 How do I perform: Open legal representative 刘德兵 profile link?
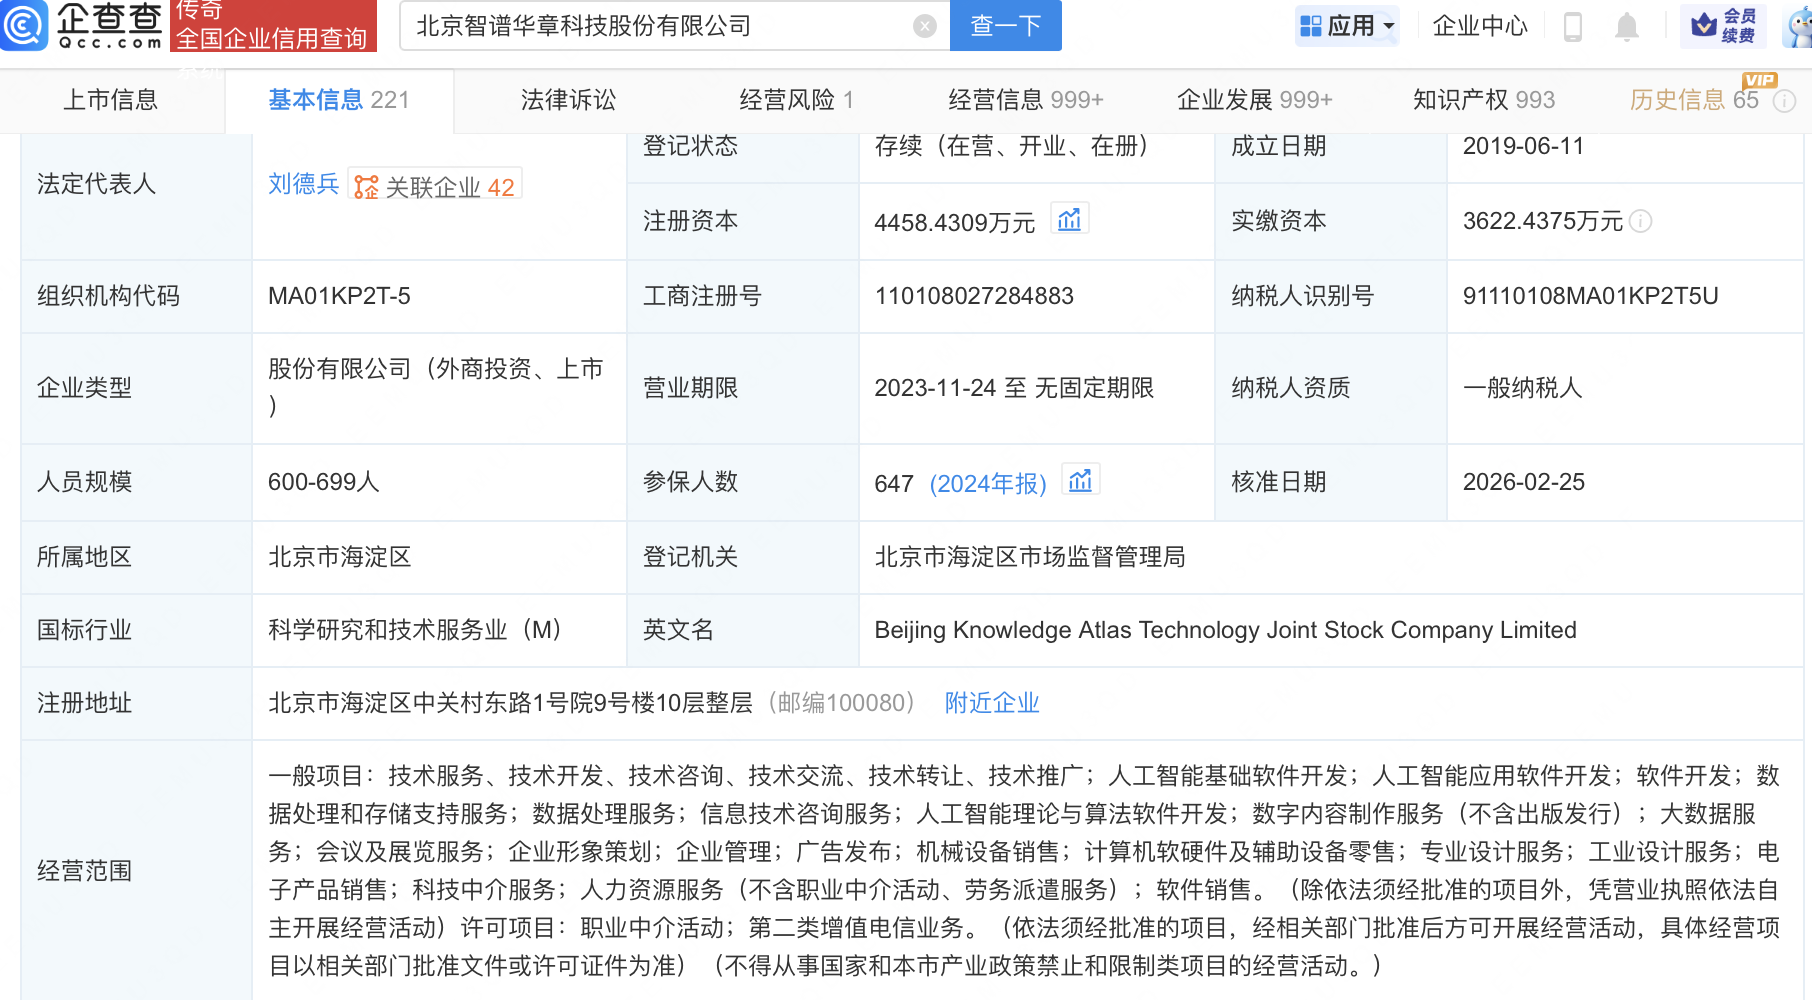[303, 184]
